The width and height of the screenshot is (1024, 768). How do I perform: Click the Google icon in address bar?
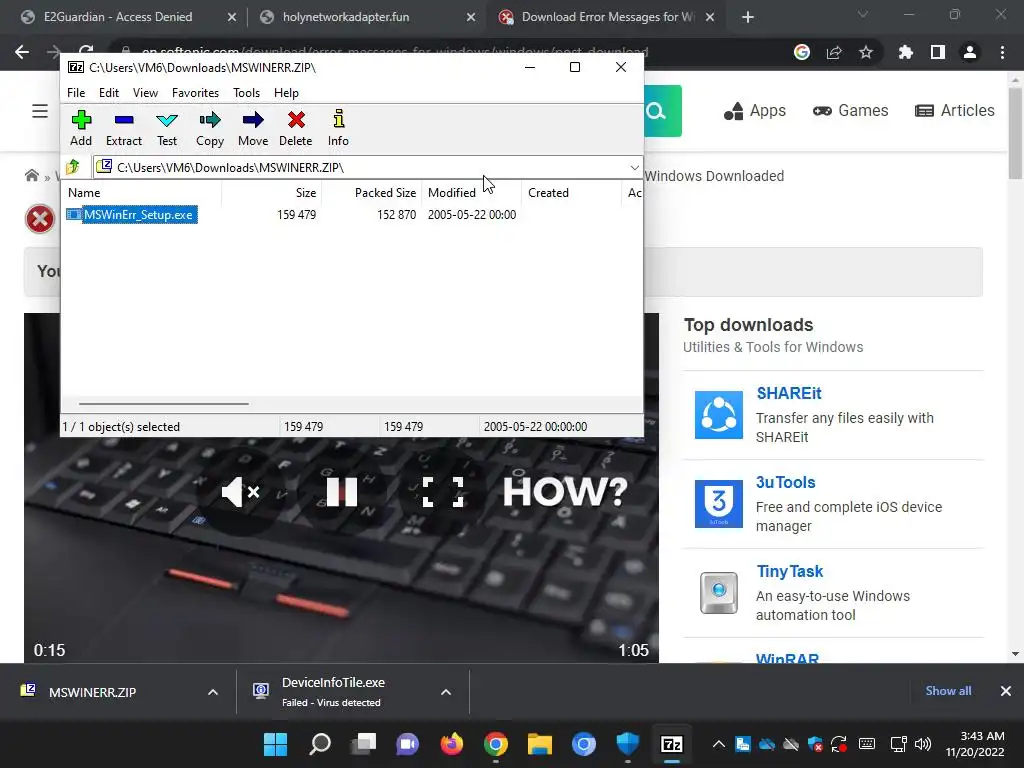[802, 52]
